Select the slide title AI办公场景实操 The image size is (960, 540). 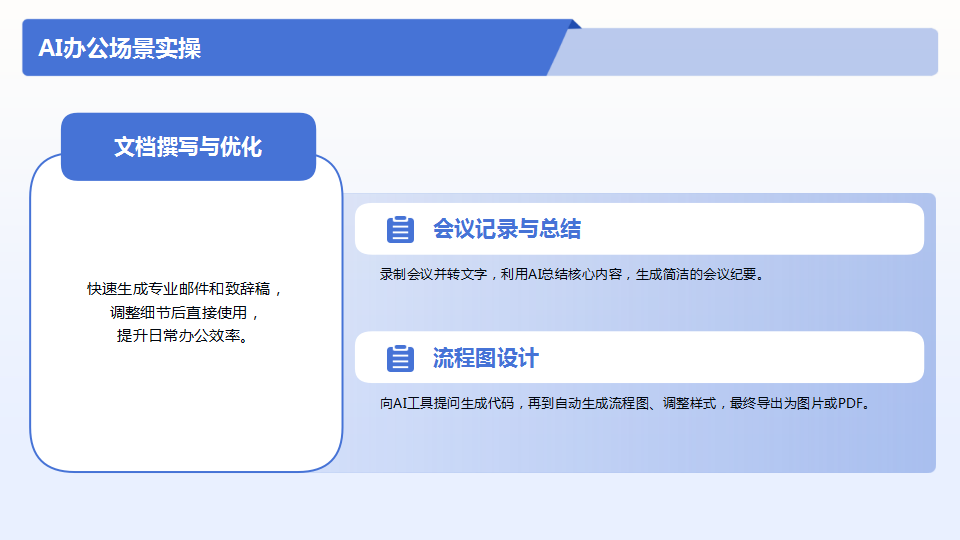click(119, 49)
